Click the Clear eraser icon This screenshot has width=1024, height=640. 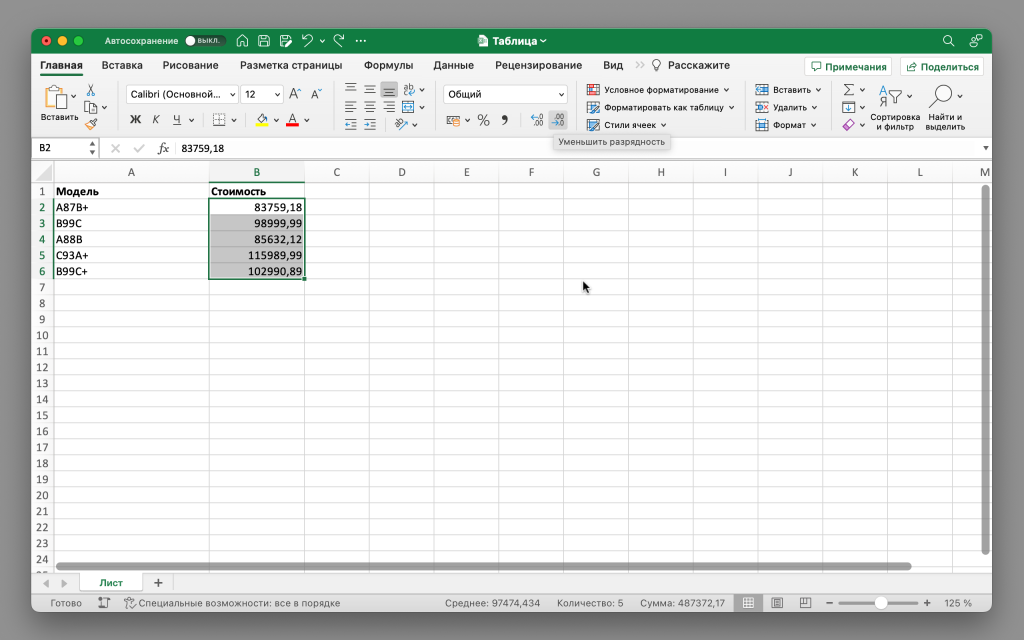848,125
